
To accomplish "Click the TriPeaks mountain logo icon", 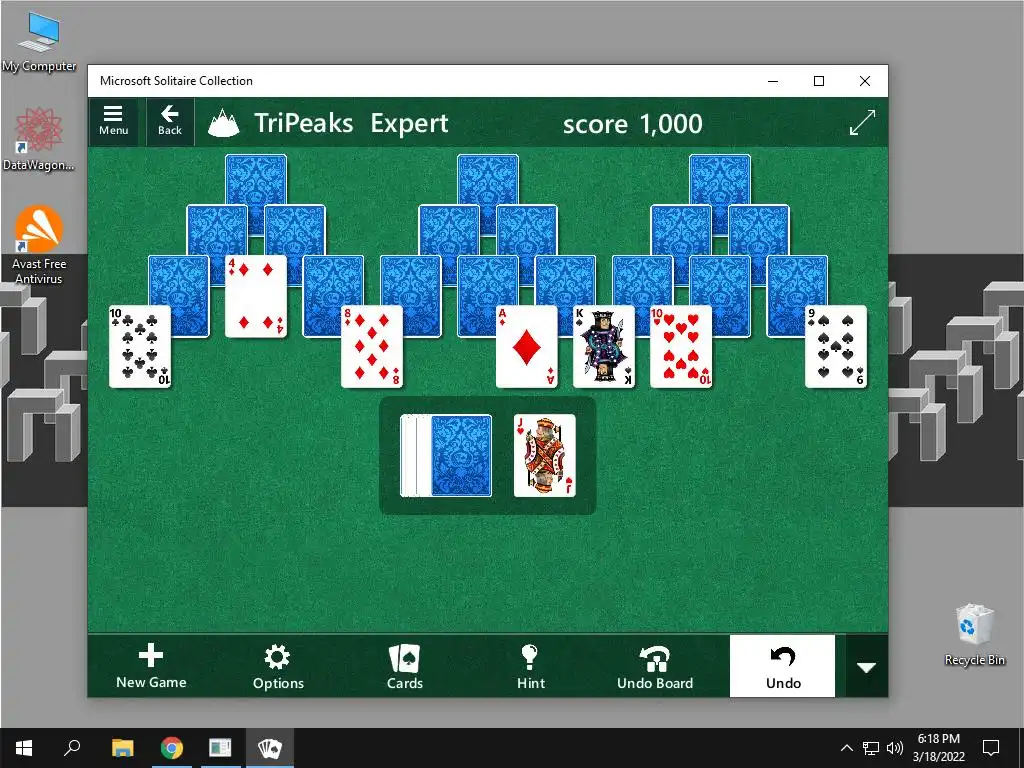I will (x=223, y=123).
